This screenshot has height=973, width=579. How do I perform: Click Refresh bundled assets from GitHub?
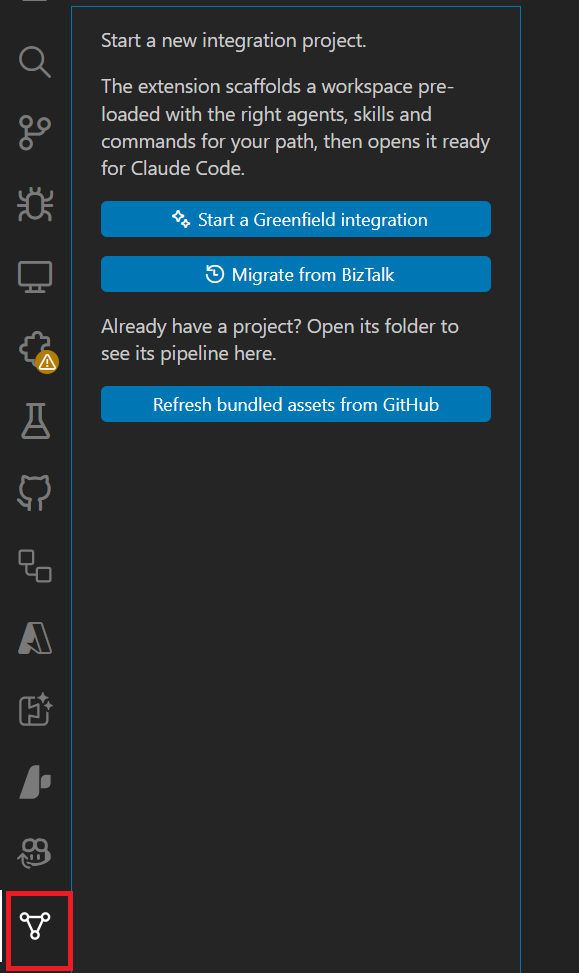point(296,404)
